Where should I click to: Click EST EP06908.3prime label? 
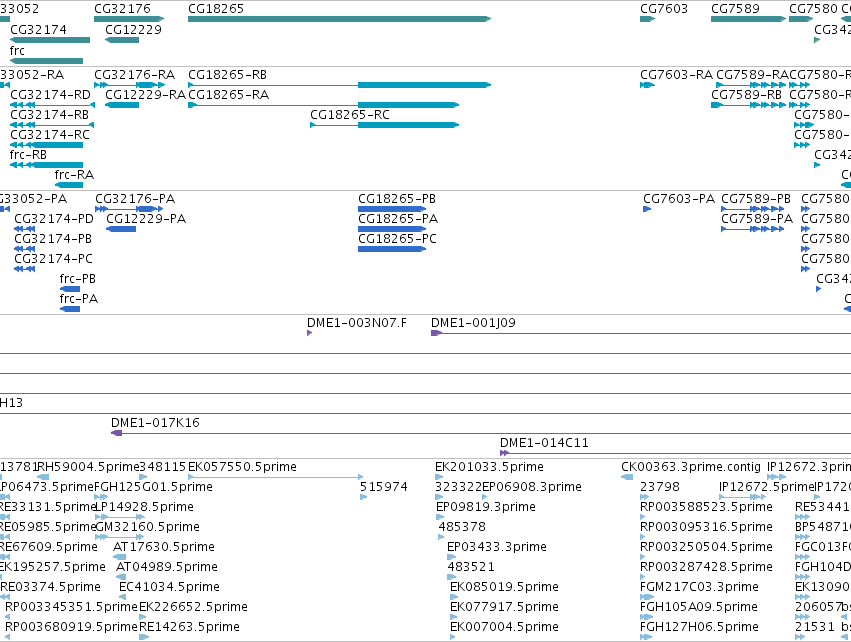tap(532, 487)
